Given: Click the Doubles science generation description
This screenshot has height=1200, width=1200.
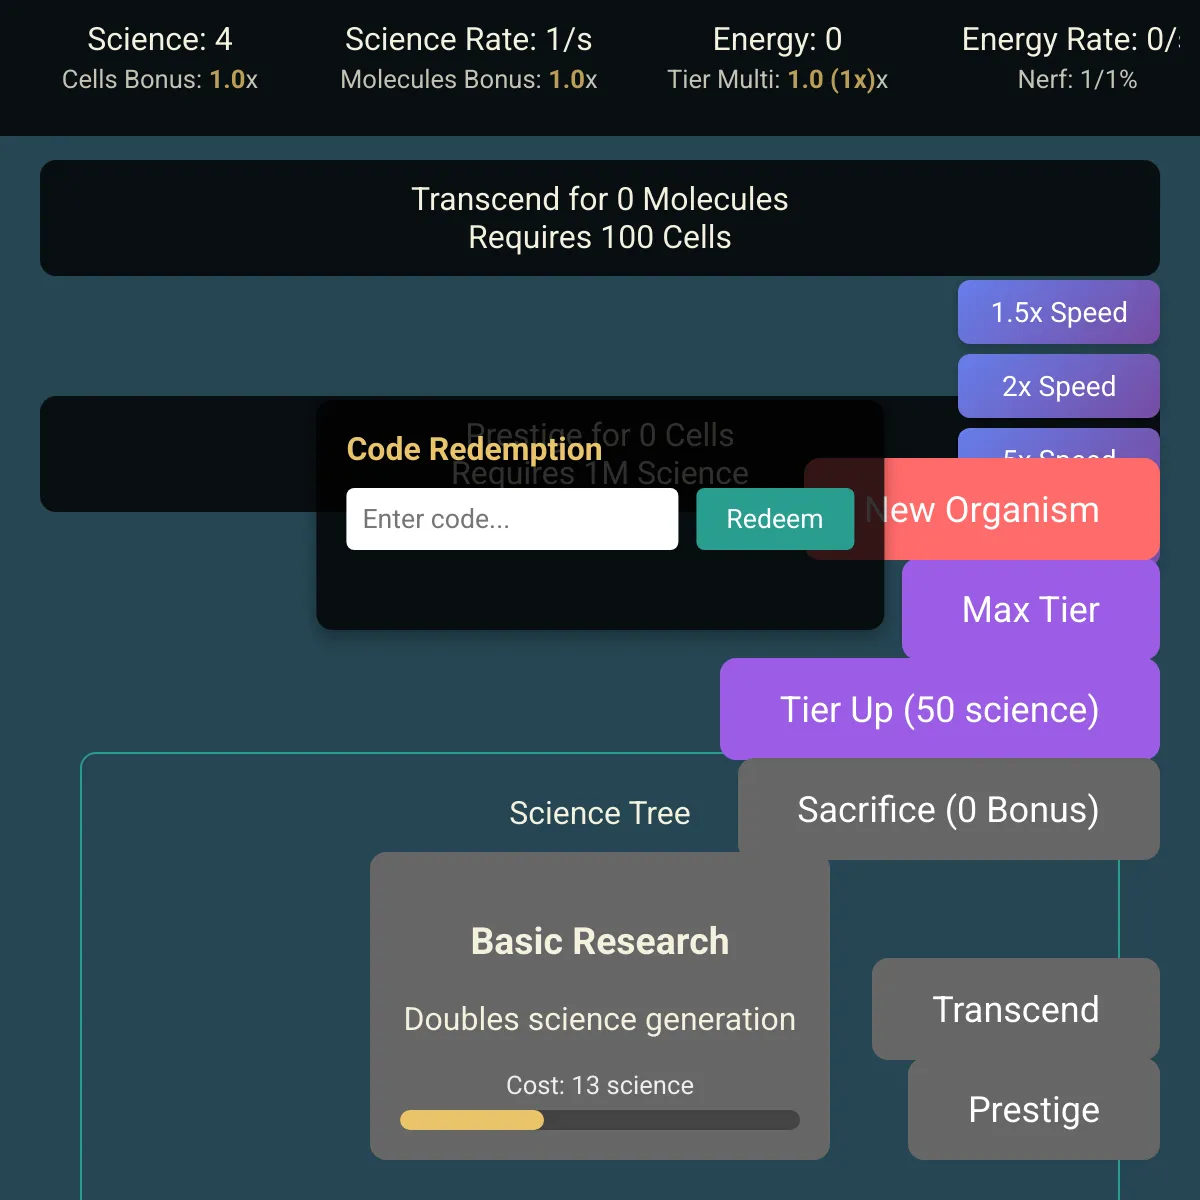Looking at the screenshot, I should (600, 1019).
